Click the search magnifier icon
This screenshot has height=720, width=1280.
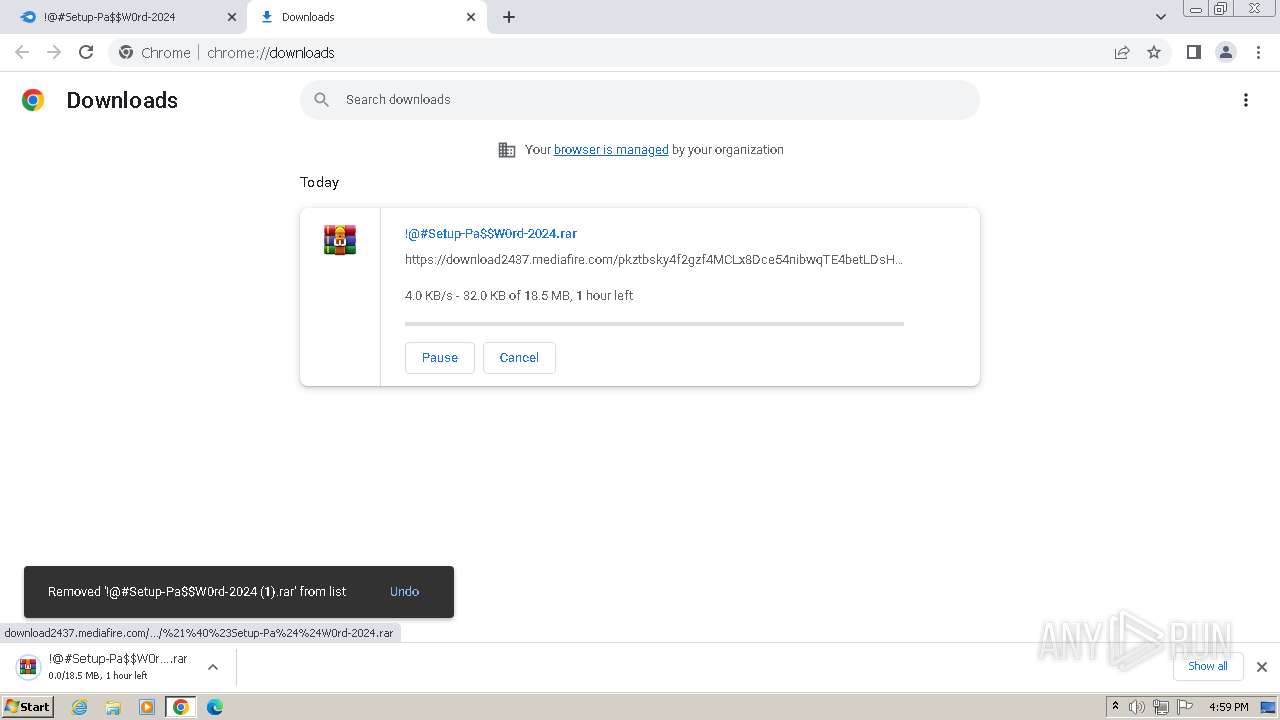pyautogui.click(x=322, y=100)
